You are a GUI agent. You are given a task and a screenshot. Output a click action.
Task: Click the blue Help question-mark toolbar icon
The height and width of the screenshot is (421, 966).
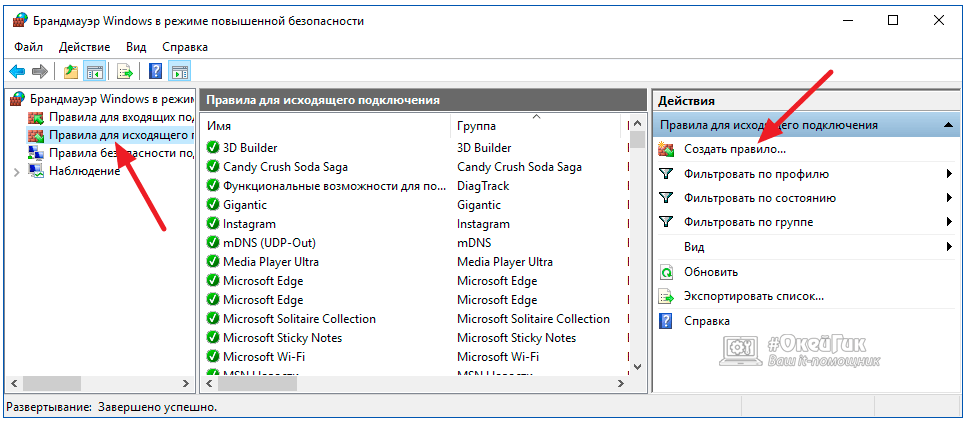click(155, 72)
